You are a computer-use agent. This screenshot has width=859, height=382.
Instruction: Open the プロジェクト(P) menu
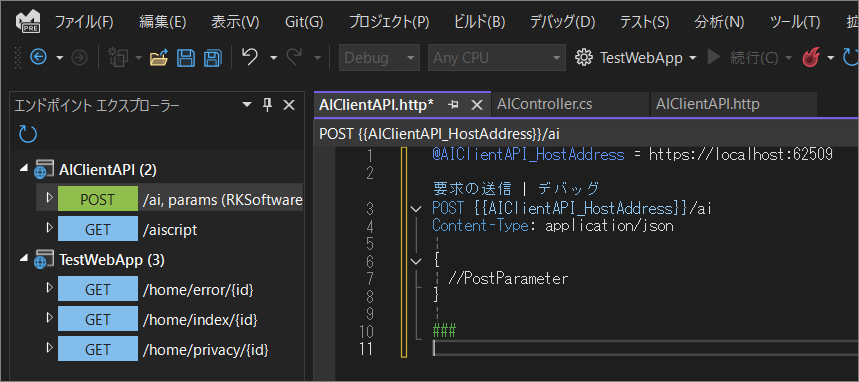coord(389,22)
